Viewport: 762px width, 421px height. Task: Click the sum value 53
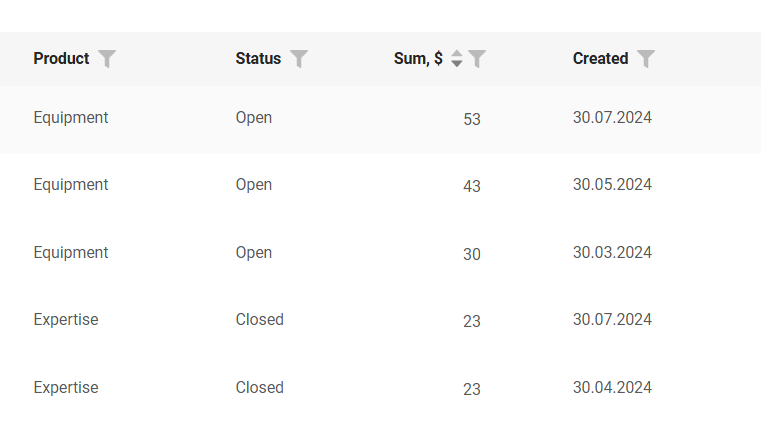coord(472,120)
